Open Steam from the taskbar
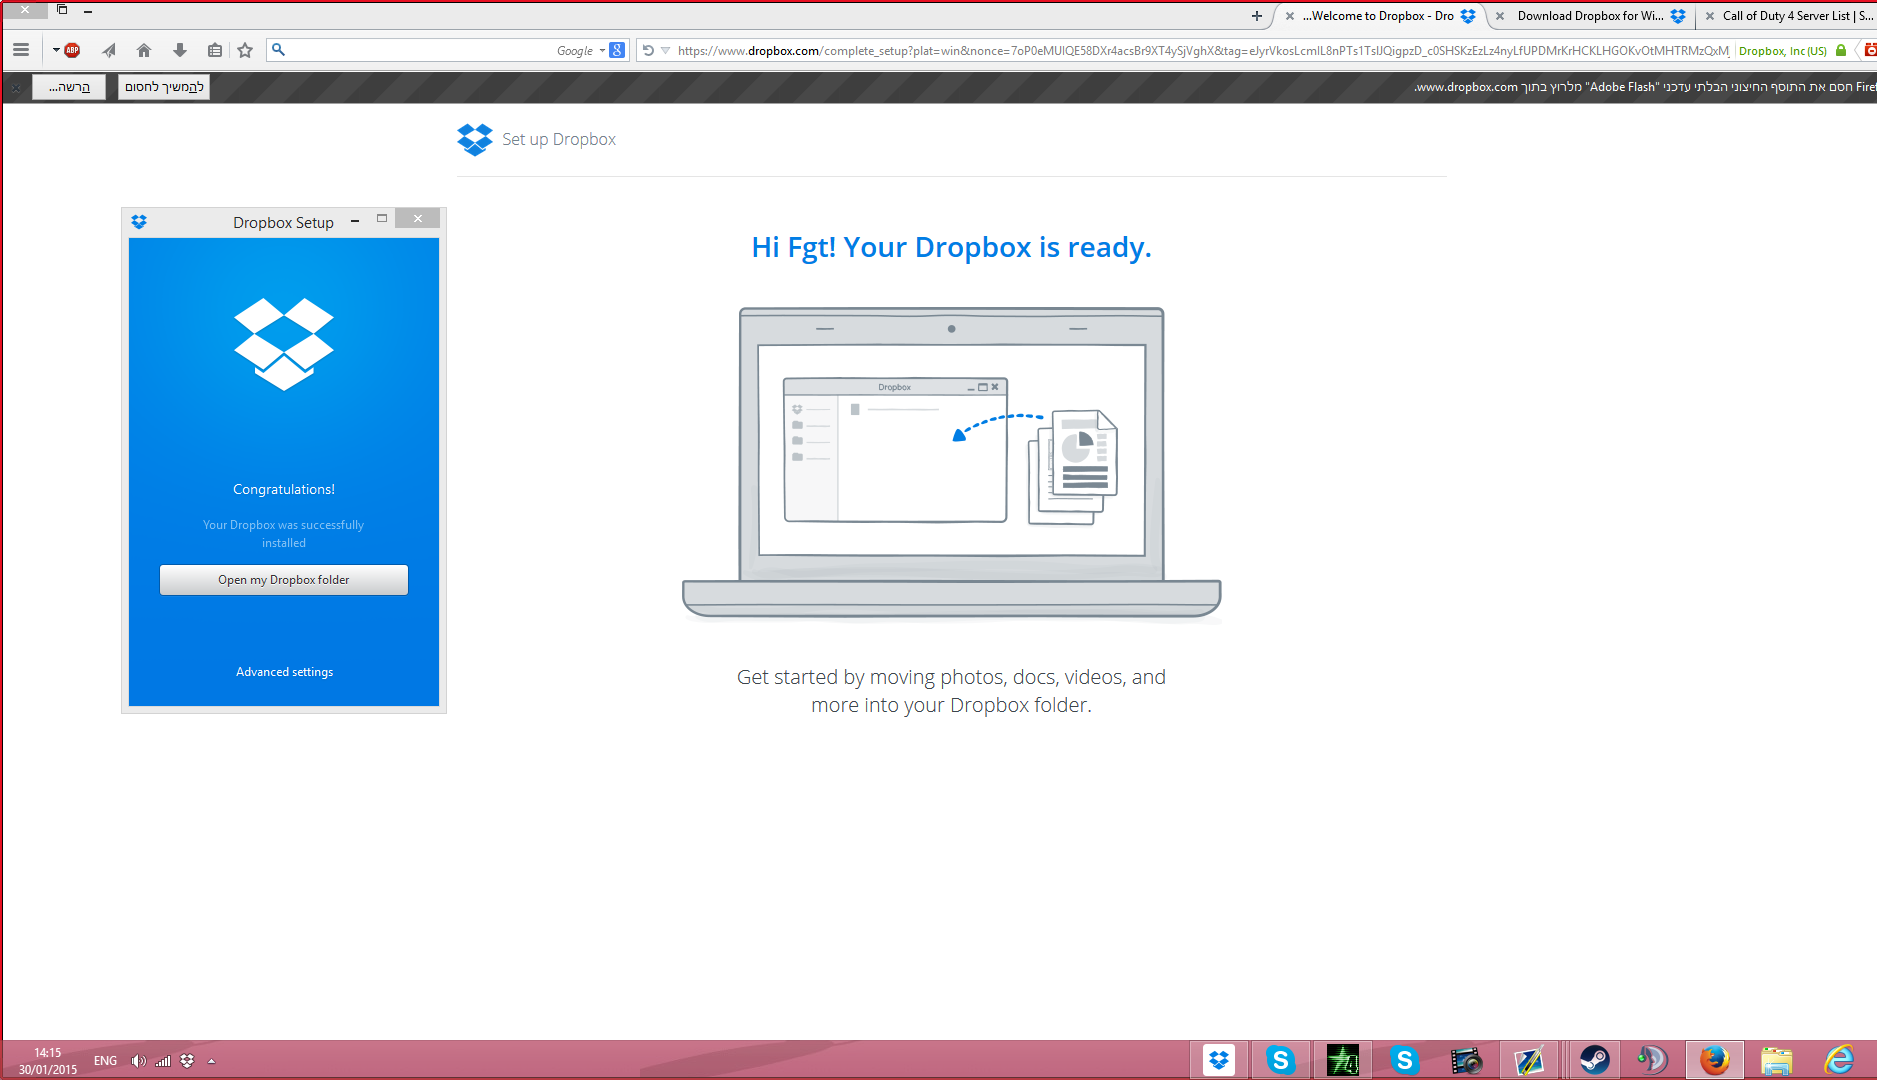The width and height of the screenshot is (1877, 1080). tap(1594, 1060)
